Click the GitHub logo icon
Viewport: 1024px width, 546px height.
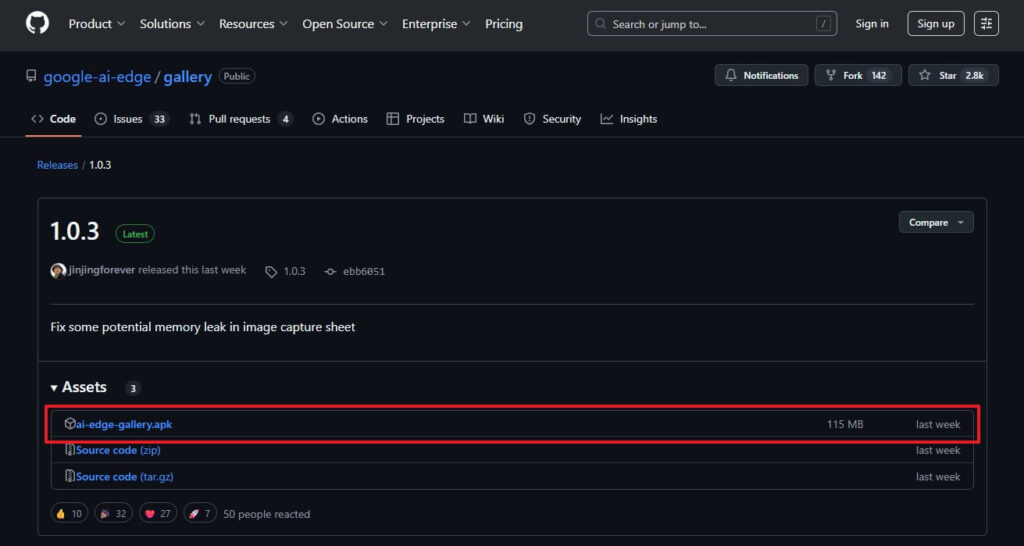(37, 23)
